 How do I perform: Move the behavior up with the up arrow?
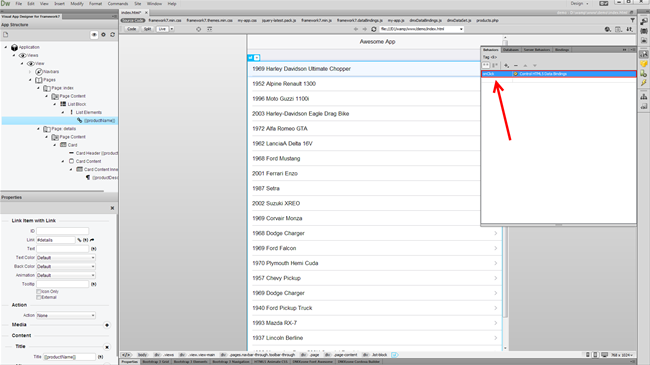tap(525, 66)
